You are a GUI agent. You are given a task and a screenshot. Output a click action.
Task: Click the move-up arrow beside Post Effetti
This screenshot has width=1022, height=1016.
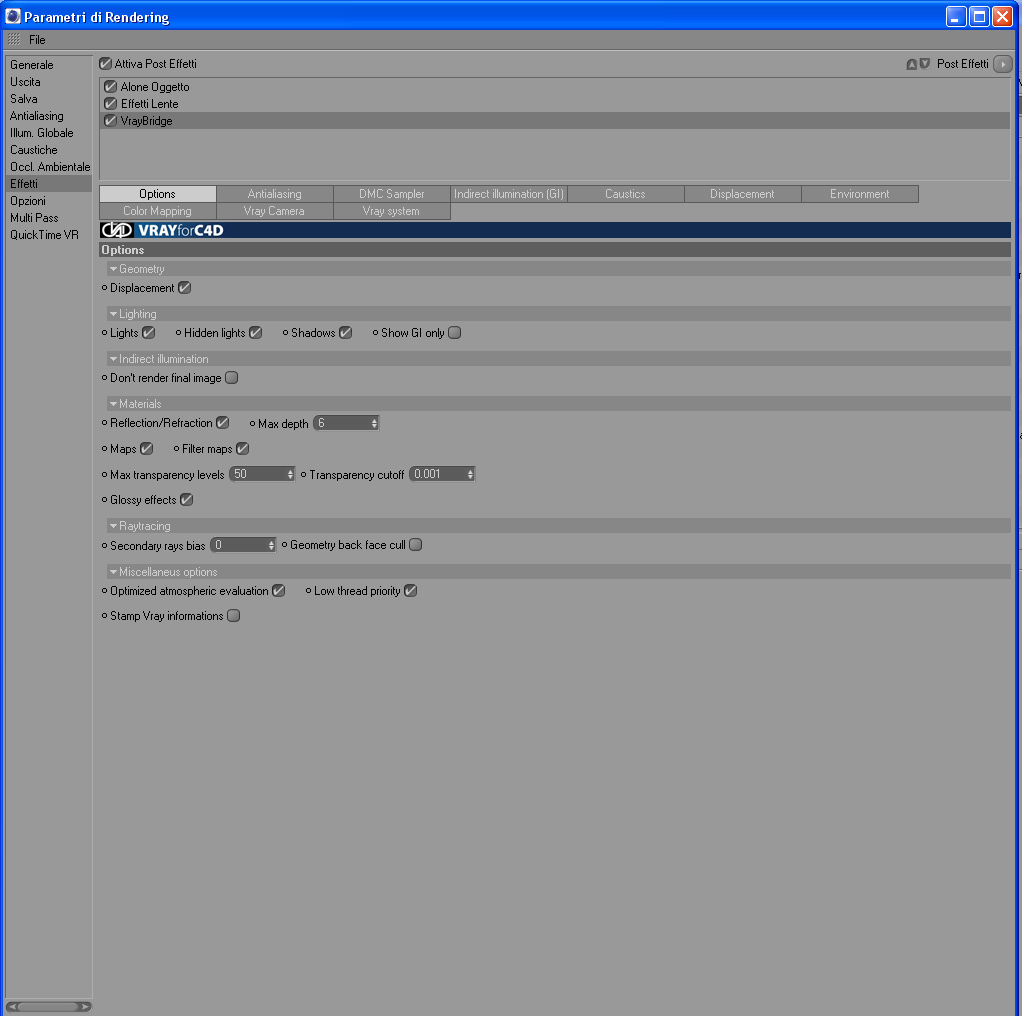[912, 64]
